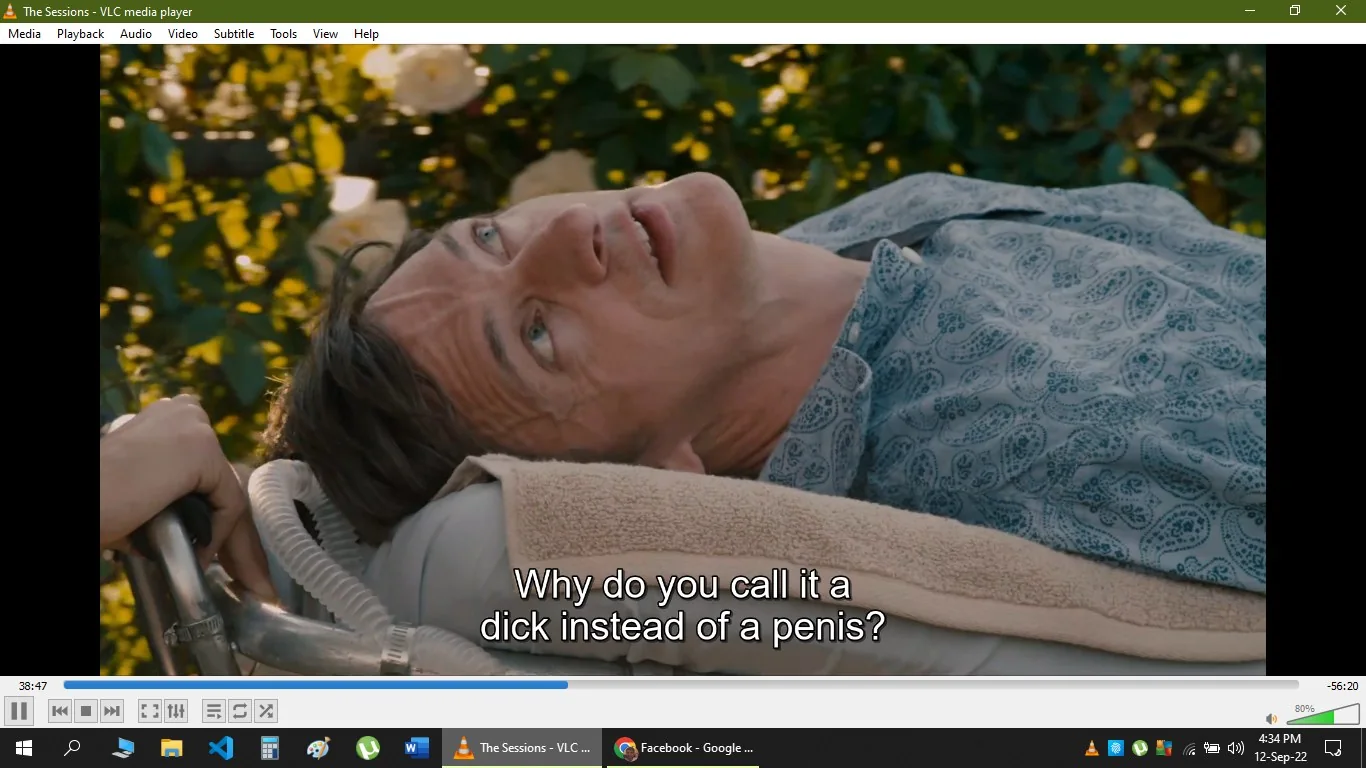
Task: Switch the remaining time display -56:20
Action: click(1343, 686)
